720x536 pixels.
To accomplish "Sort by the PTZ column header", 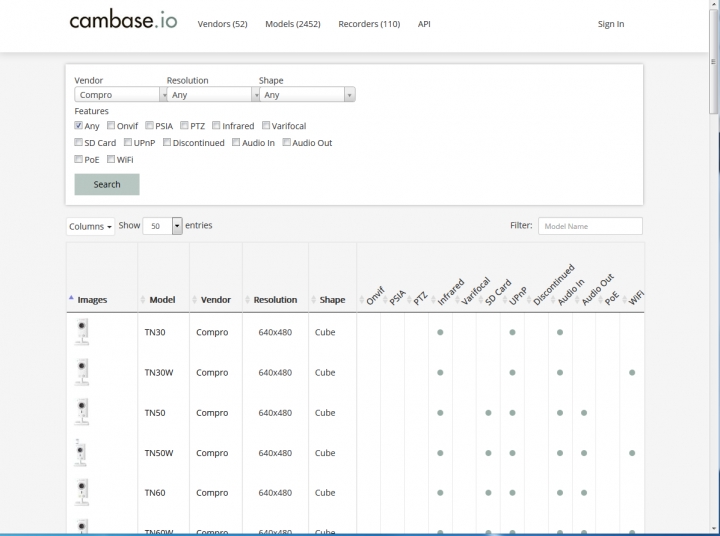I will pos(419,299).
